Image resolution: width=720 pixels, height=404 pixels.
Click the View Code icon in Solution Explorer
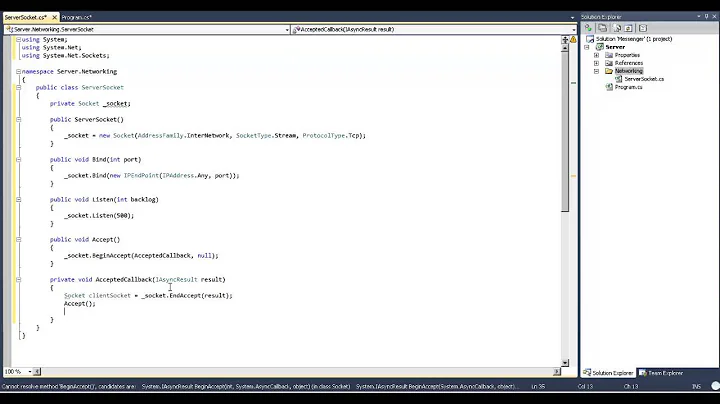coord(629,28)
